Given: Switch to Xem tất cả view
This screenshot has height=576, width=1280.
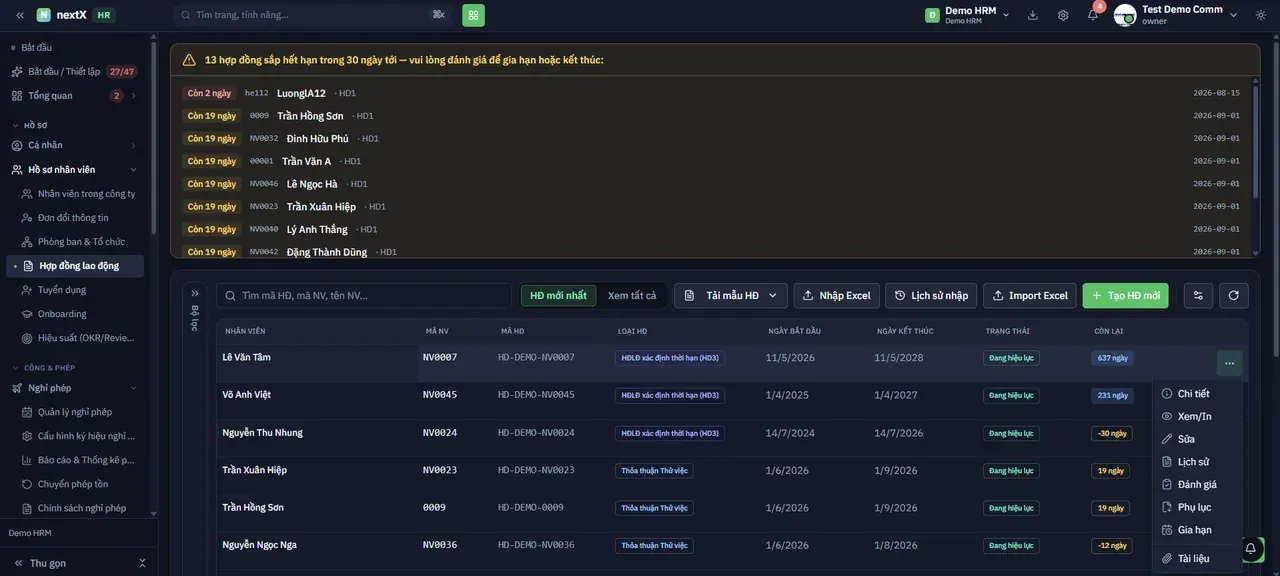Looking at the screenshot, I should 632,295.
